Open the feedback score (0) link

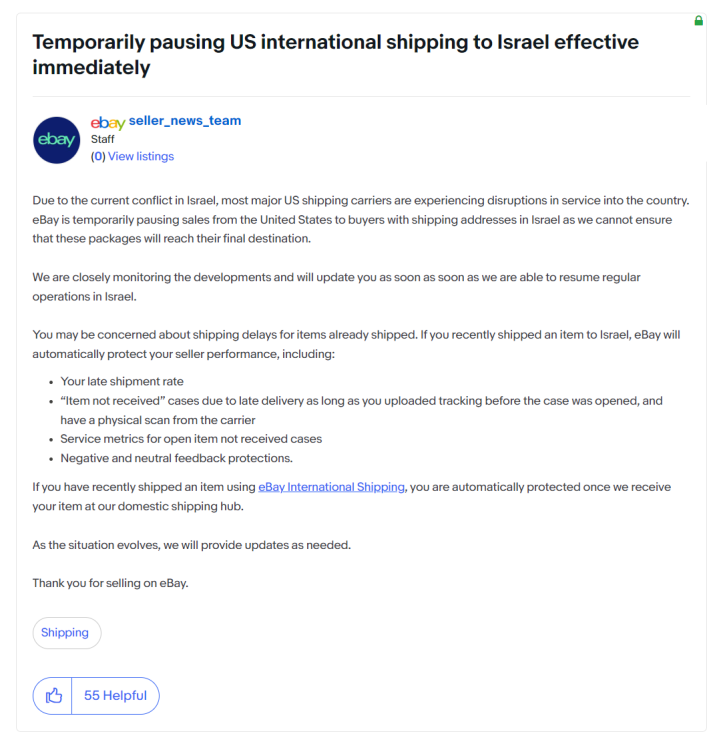tap(98, 156)
